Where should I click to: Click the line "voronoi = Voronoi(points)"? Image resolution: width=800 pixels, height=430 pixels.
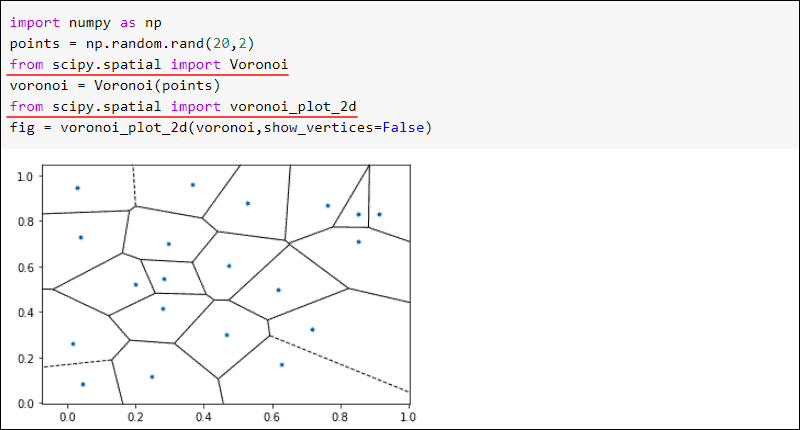pos(115,86)
